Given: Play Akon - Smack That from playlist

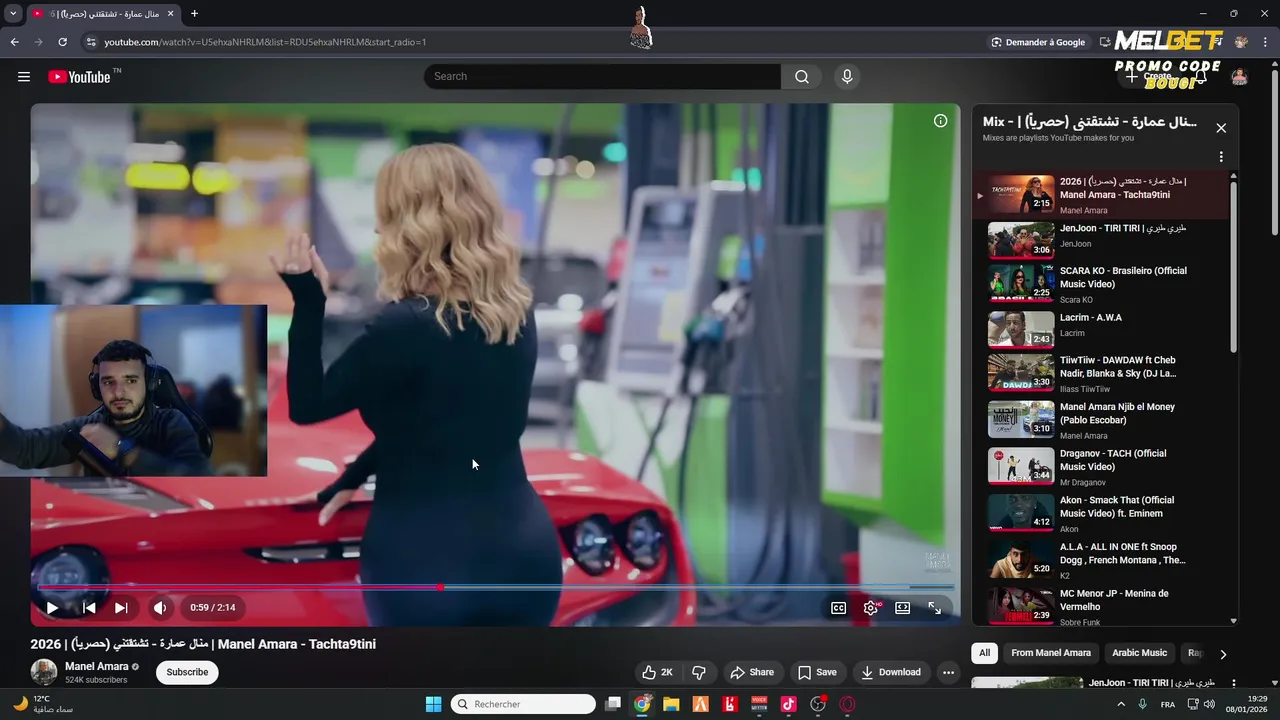Looking at the screenshot, I should (x=1100, y=513).
